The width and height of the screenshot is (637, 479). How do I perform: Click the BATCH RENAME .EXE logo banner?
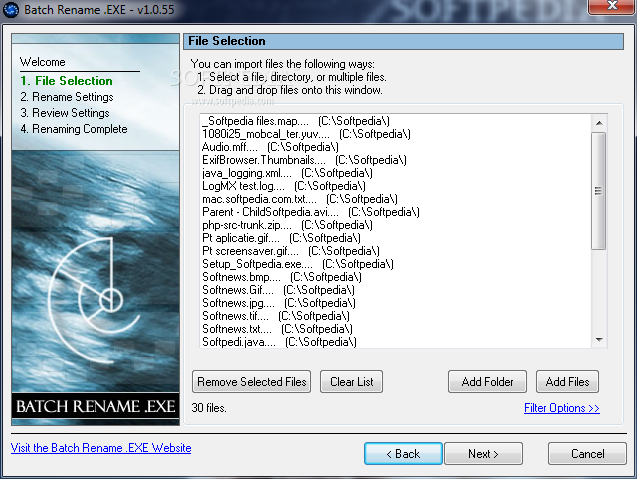pos(95,406)
